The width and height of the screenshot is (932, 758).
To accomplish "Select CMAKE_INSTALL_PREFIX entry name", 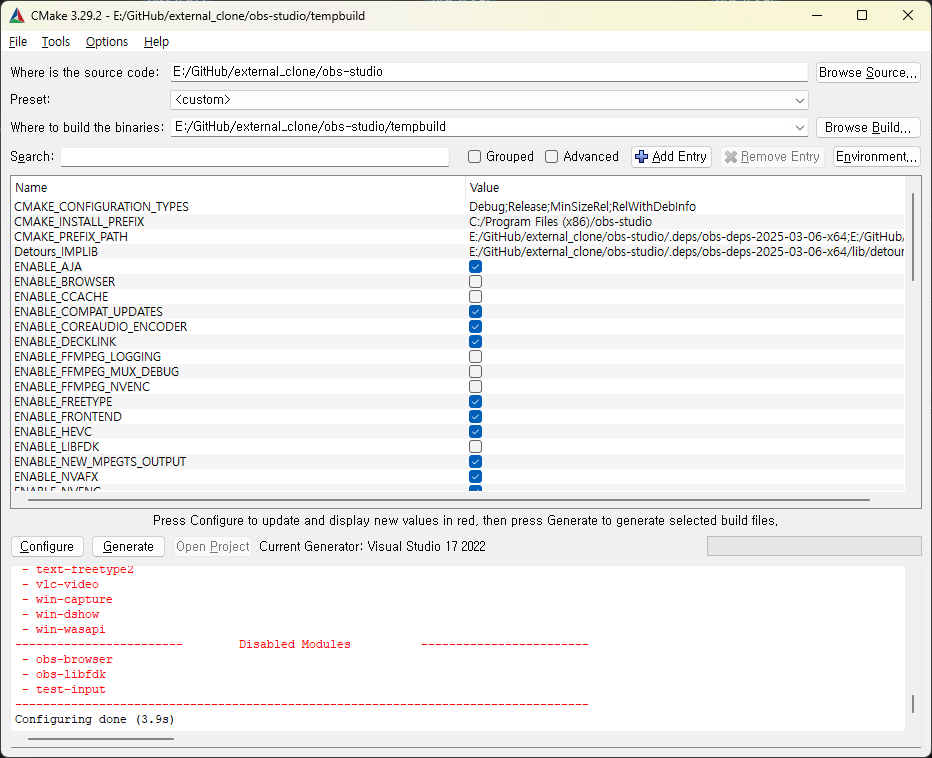I will (79, 221).
